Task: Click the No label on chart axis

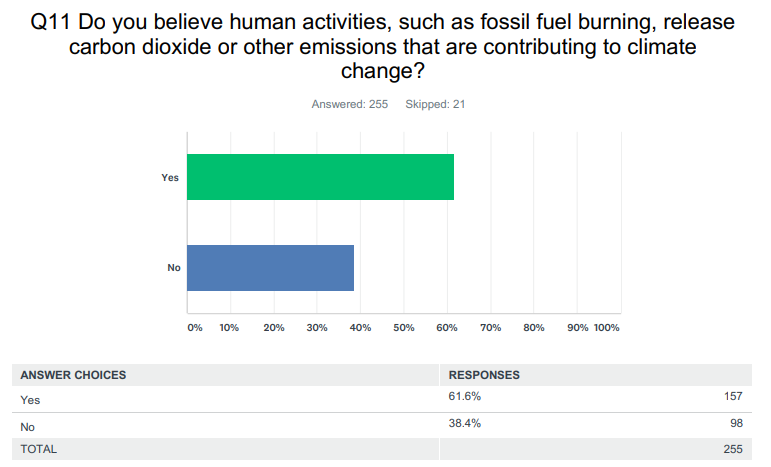Action: [173, 267]
